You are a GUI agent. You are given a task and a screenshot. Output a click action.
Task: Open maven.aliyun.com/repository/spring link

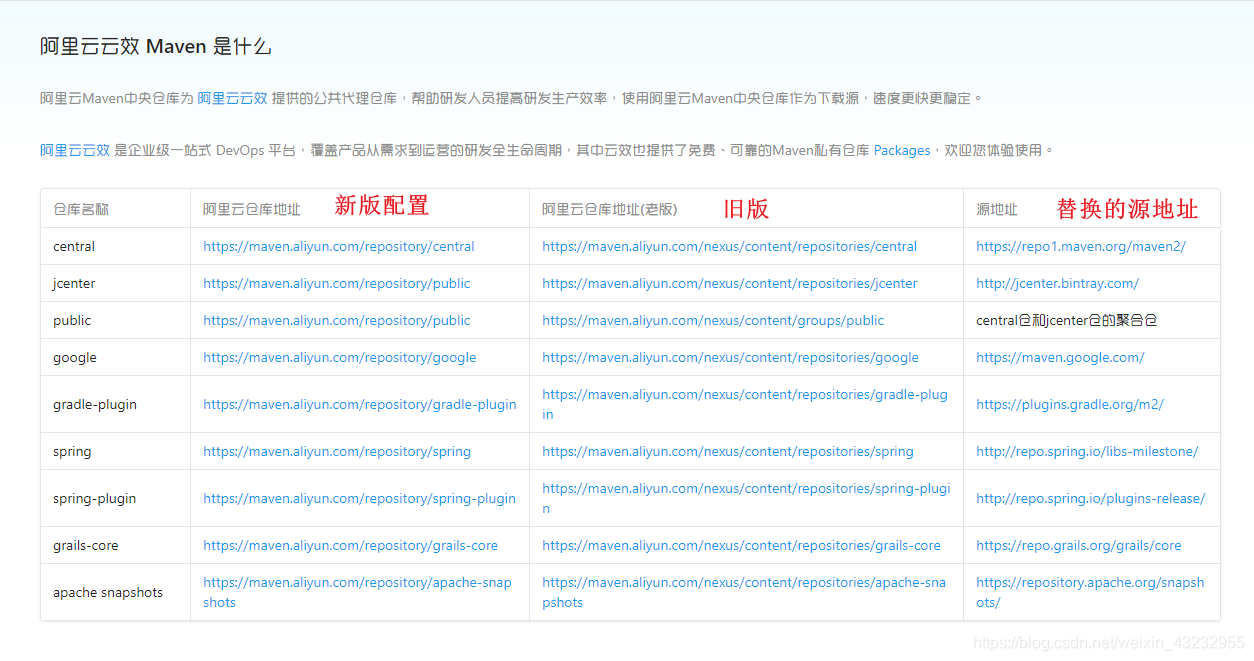click(x=337, y=451)
